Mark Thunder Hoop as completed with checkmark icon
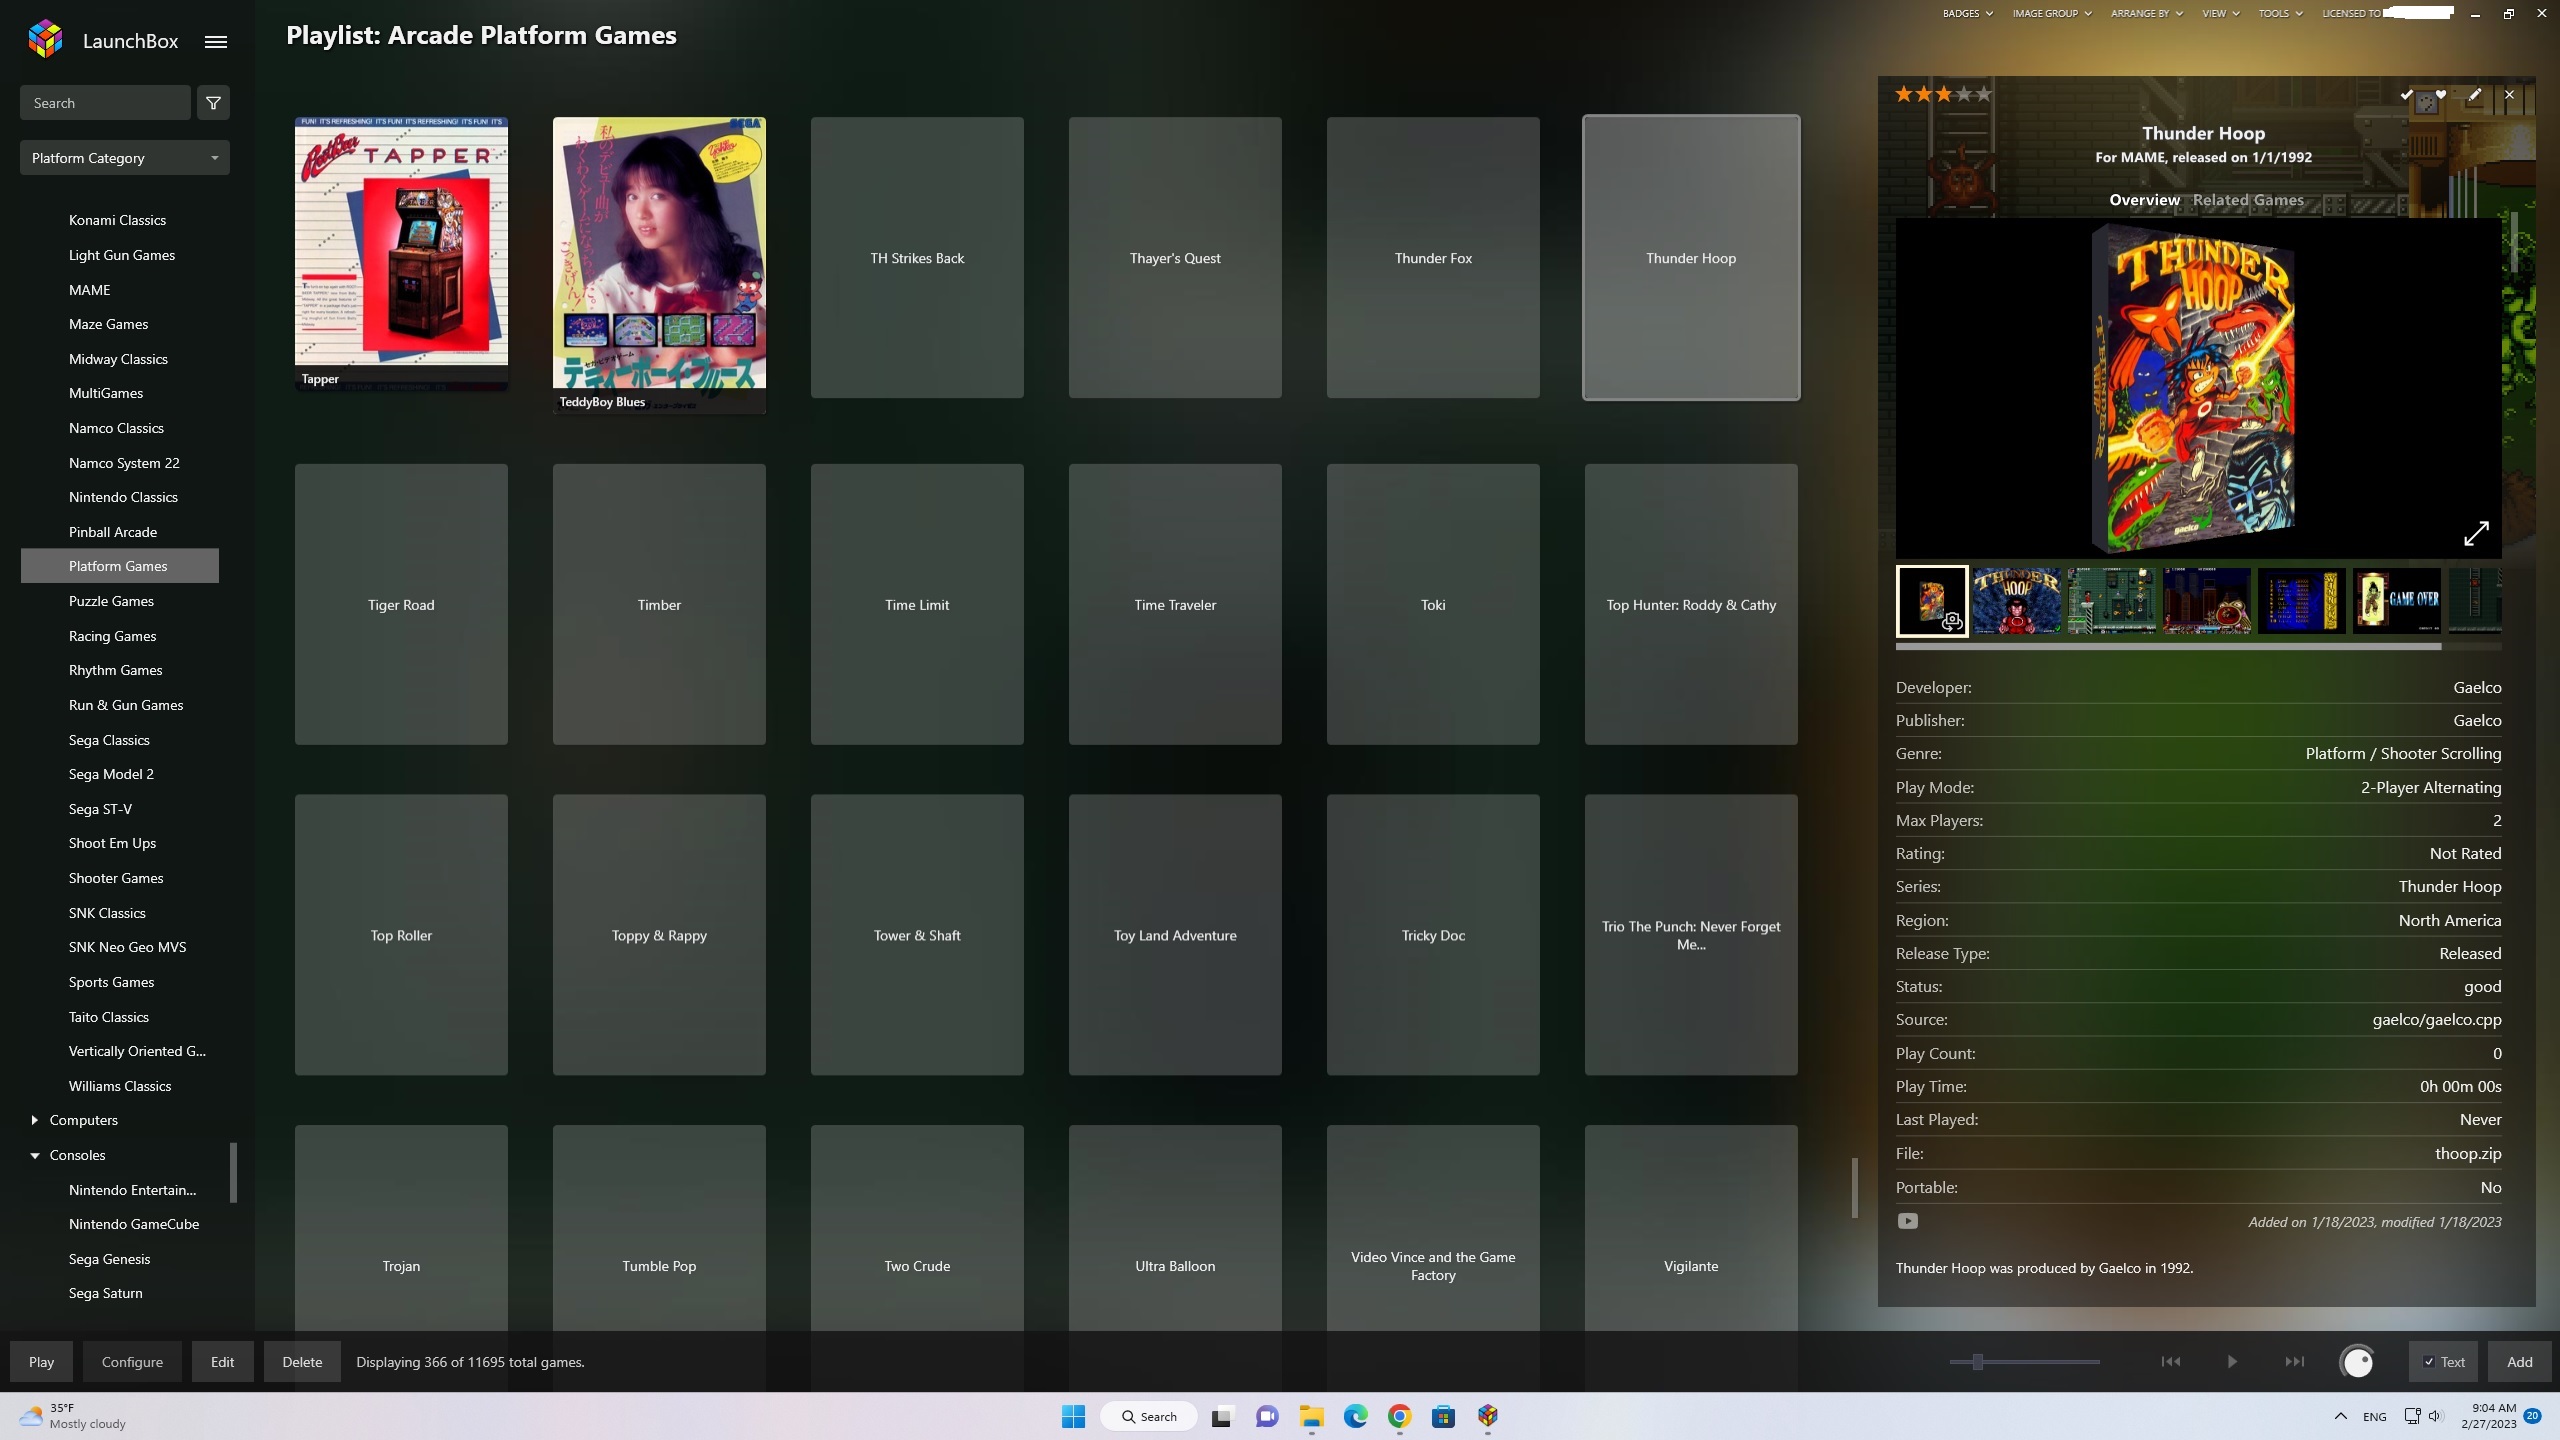The width and height of the screenshot is (2560, 1440). click(2406, 95)
